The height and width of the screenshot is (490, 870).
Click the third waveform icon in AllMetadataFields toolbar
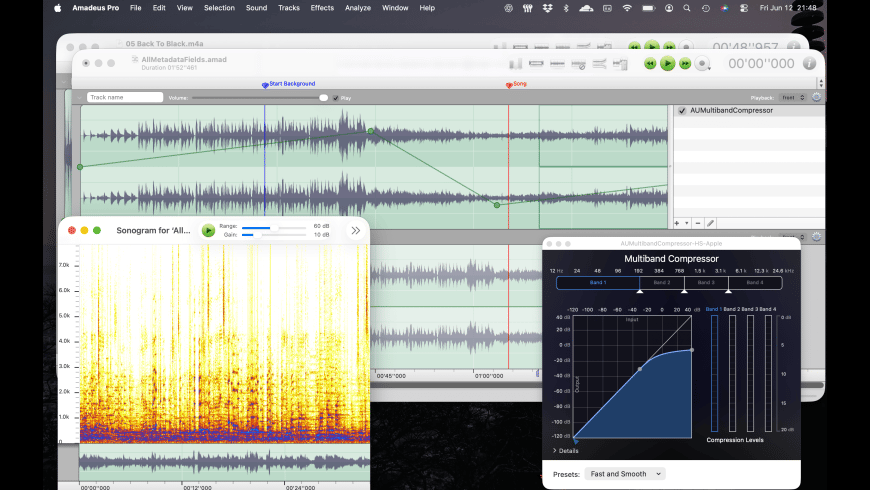557,64
